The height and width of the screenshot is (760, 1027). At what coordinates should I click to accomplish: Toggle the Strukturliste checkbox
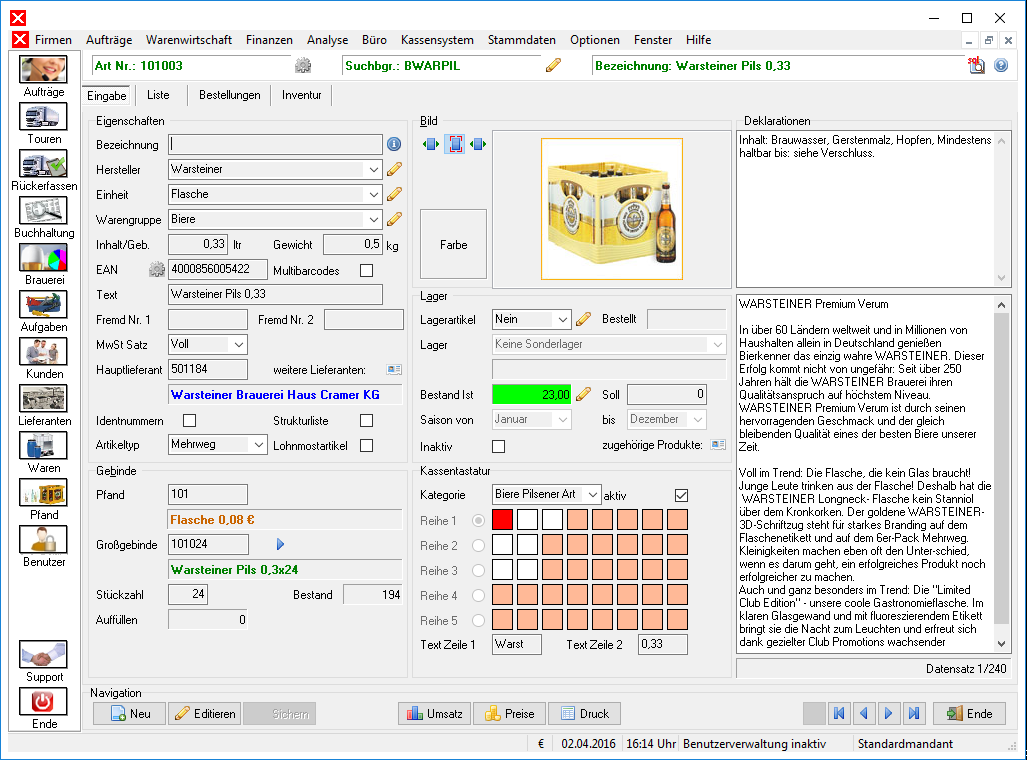[367, 420]
